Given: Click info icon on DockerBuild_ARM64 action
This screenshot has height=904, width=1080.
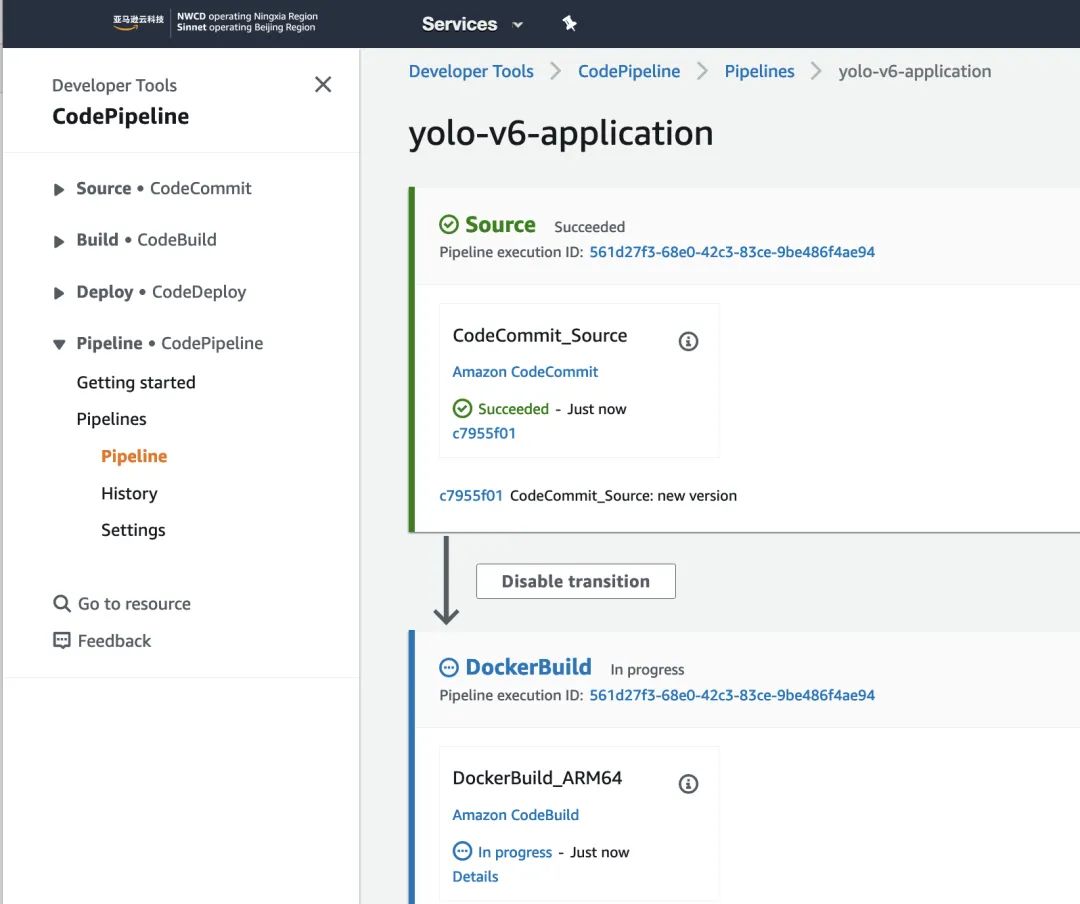Looking at the screenshot, I should pyautogui.click(x=688, y=784).
